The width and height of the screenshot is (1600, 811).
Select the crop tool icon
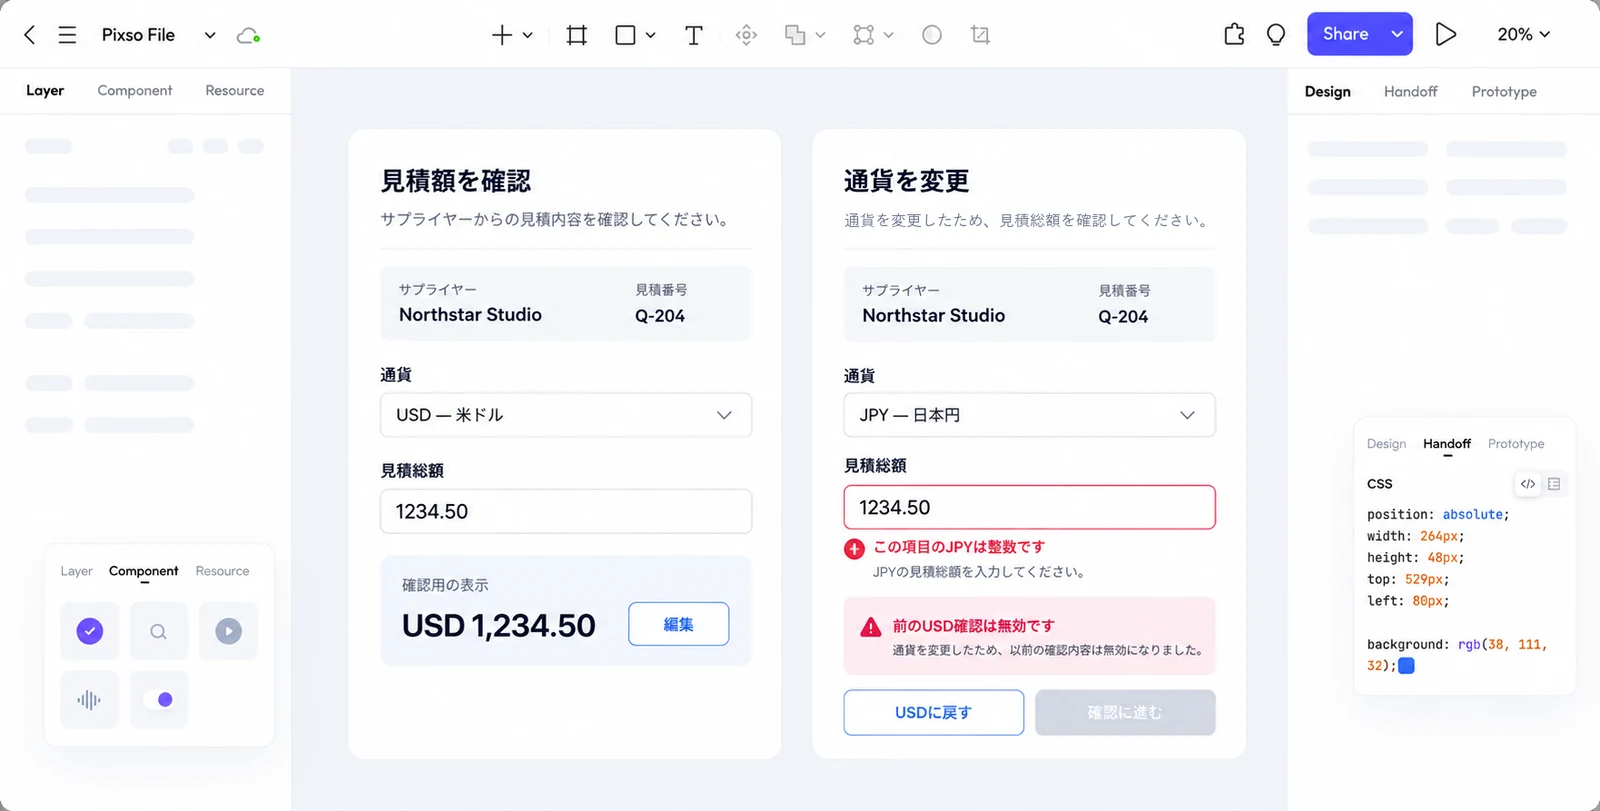tap(980, 35)
